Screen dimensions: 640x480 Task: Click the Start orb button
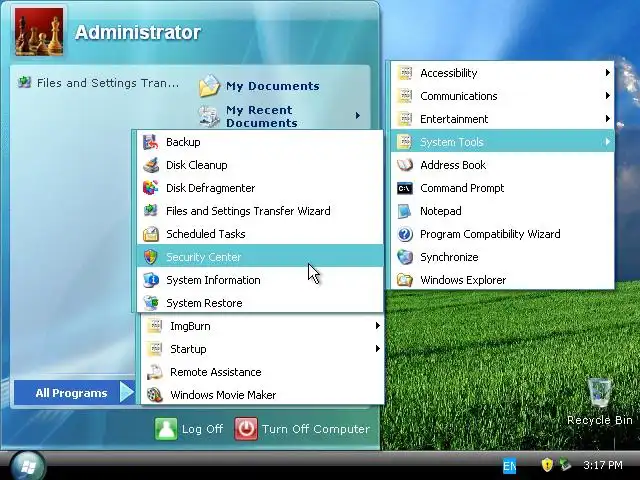[x=27, y=466]
